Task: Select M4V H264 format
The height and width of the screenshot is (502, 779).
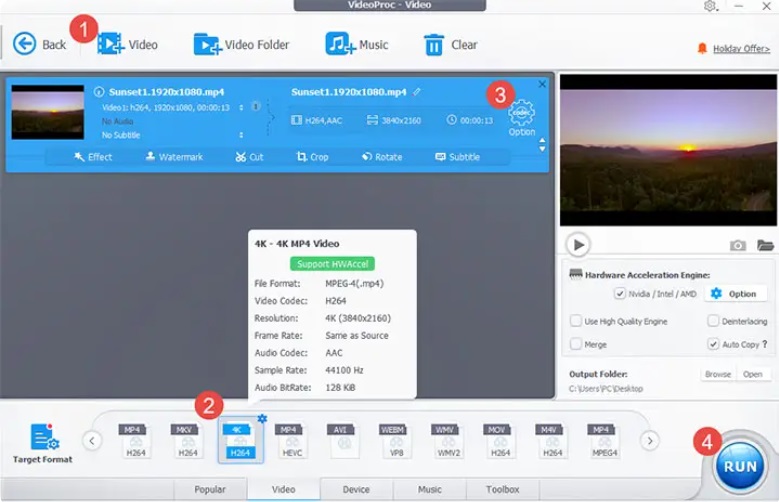Action: tap(552, 440)
